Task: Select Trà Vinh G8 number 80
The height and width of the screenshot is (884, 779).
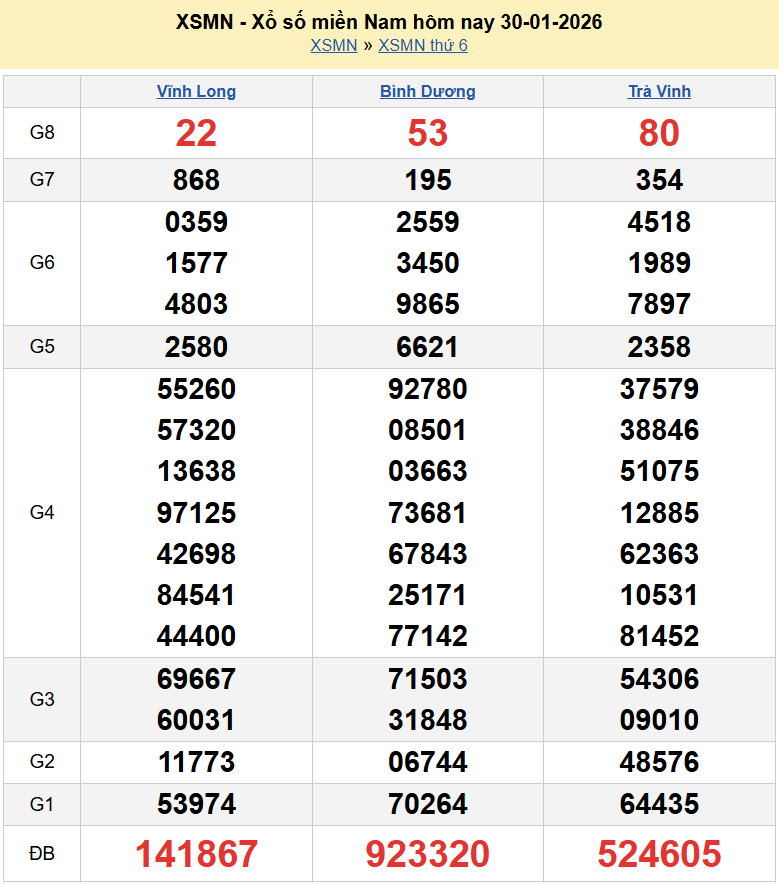Action: coord(659,133)
